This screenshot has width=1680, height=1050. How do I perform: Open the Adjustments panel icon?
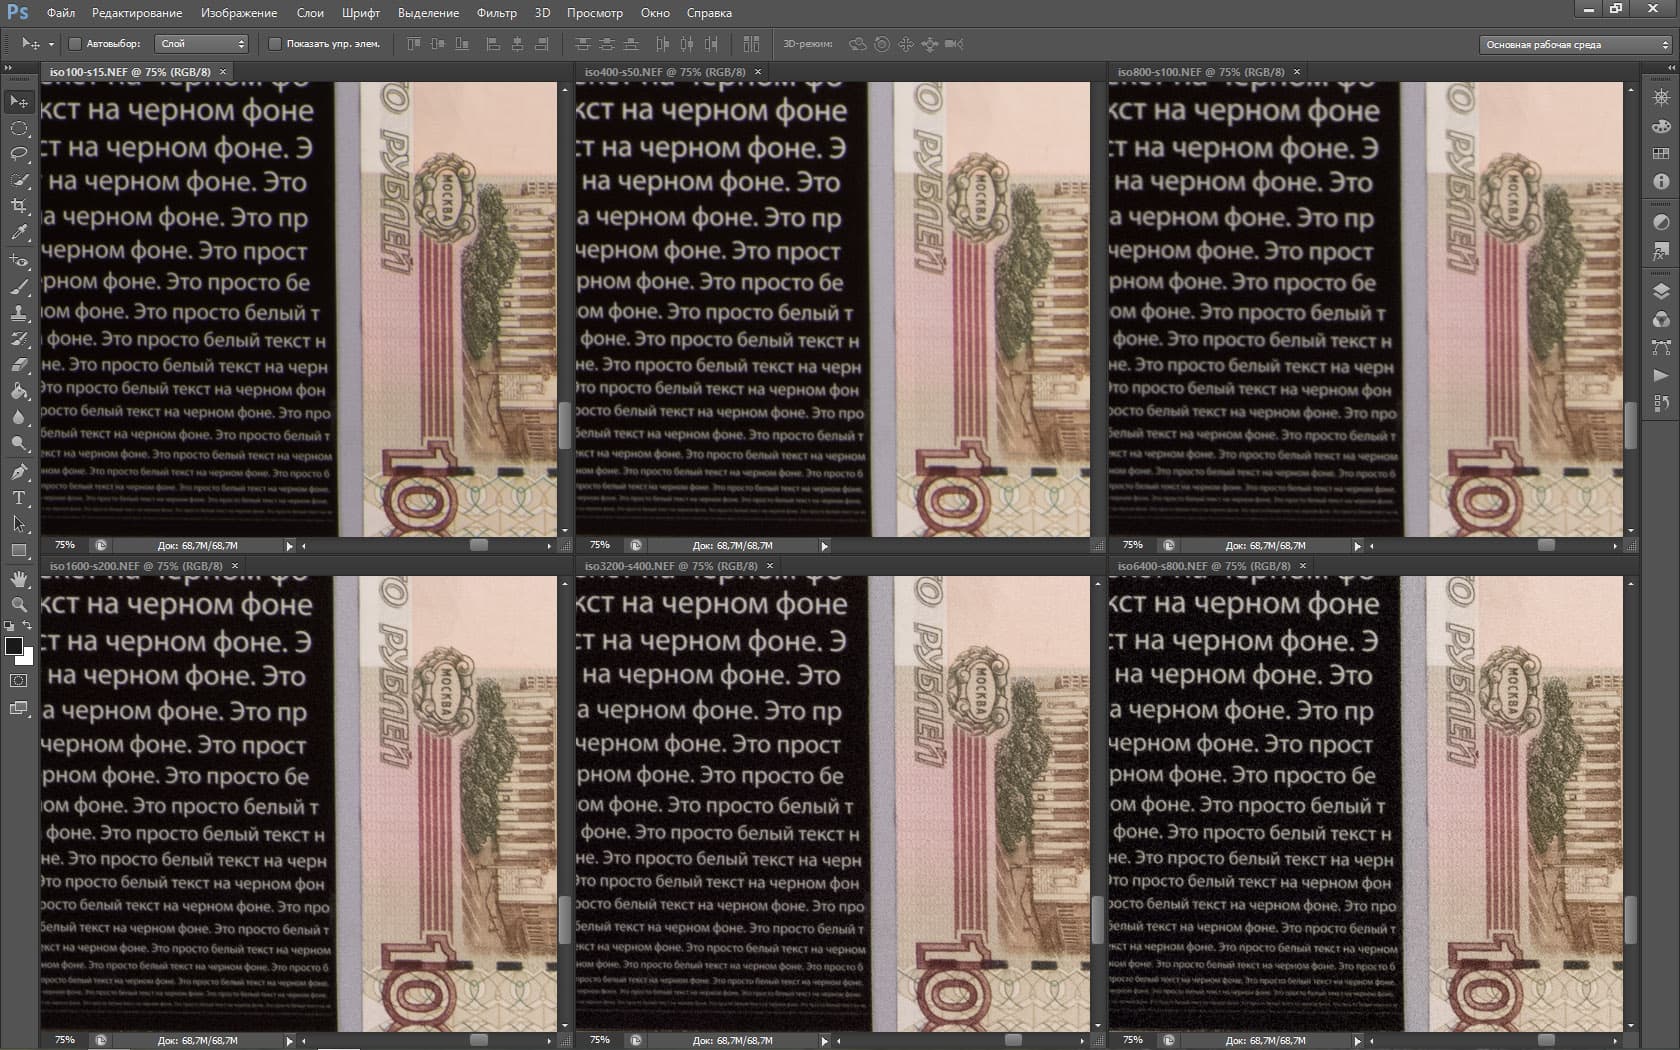pos(1661,222)
